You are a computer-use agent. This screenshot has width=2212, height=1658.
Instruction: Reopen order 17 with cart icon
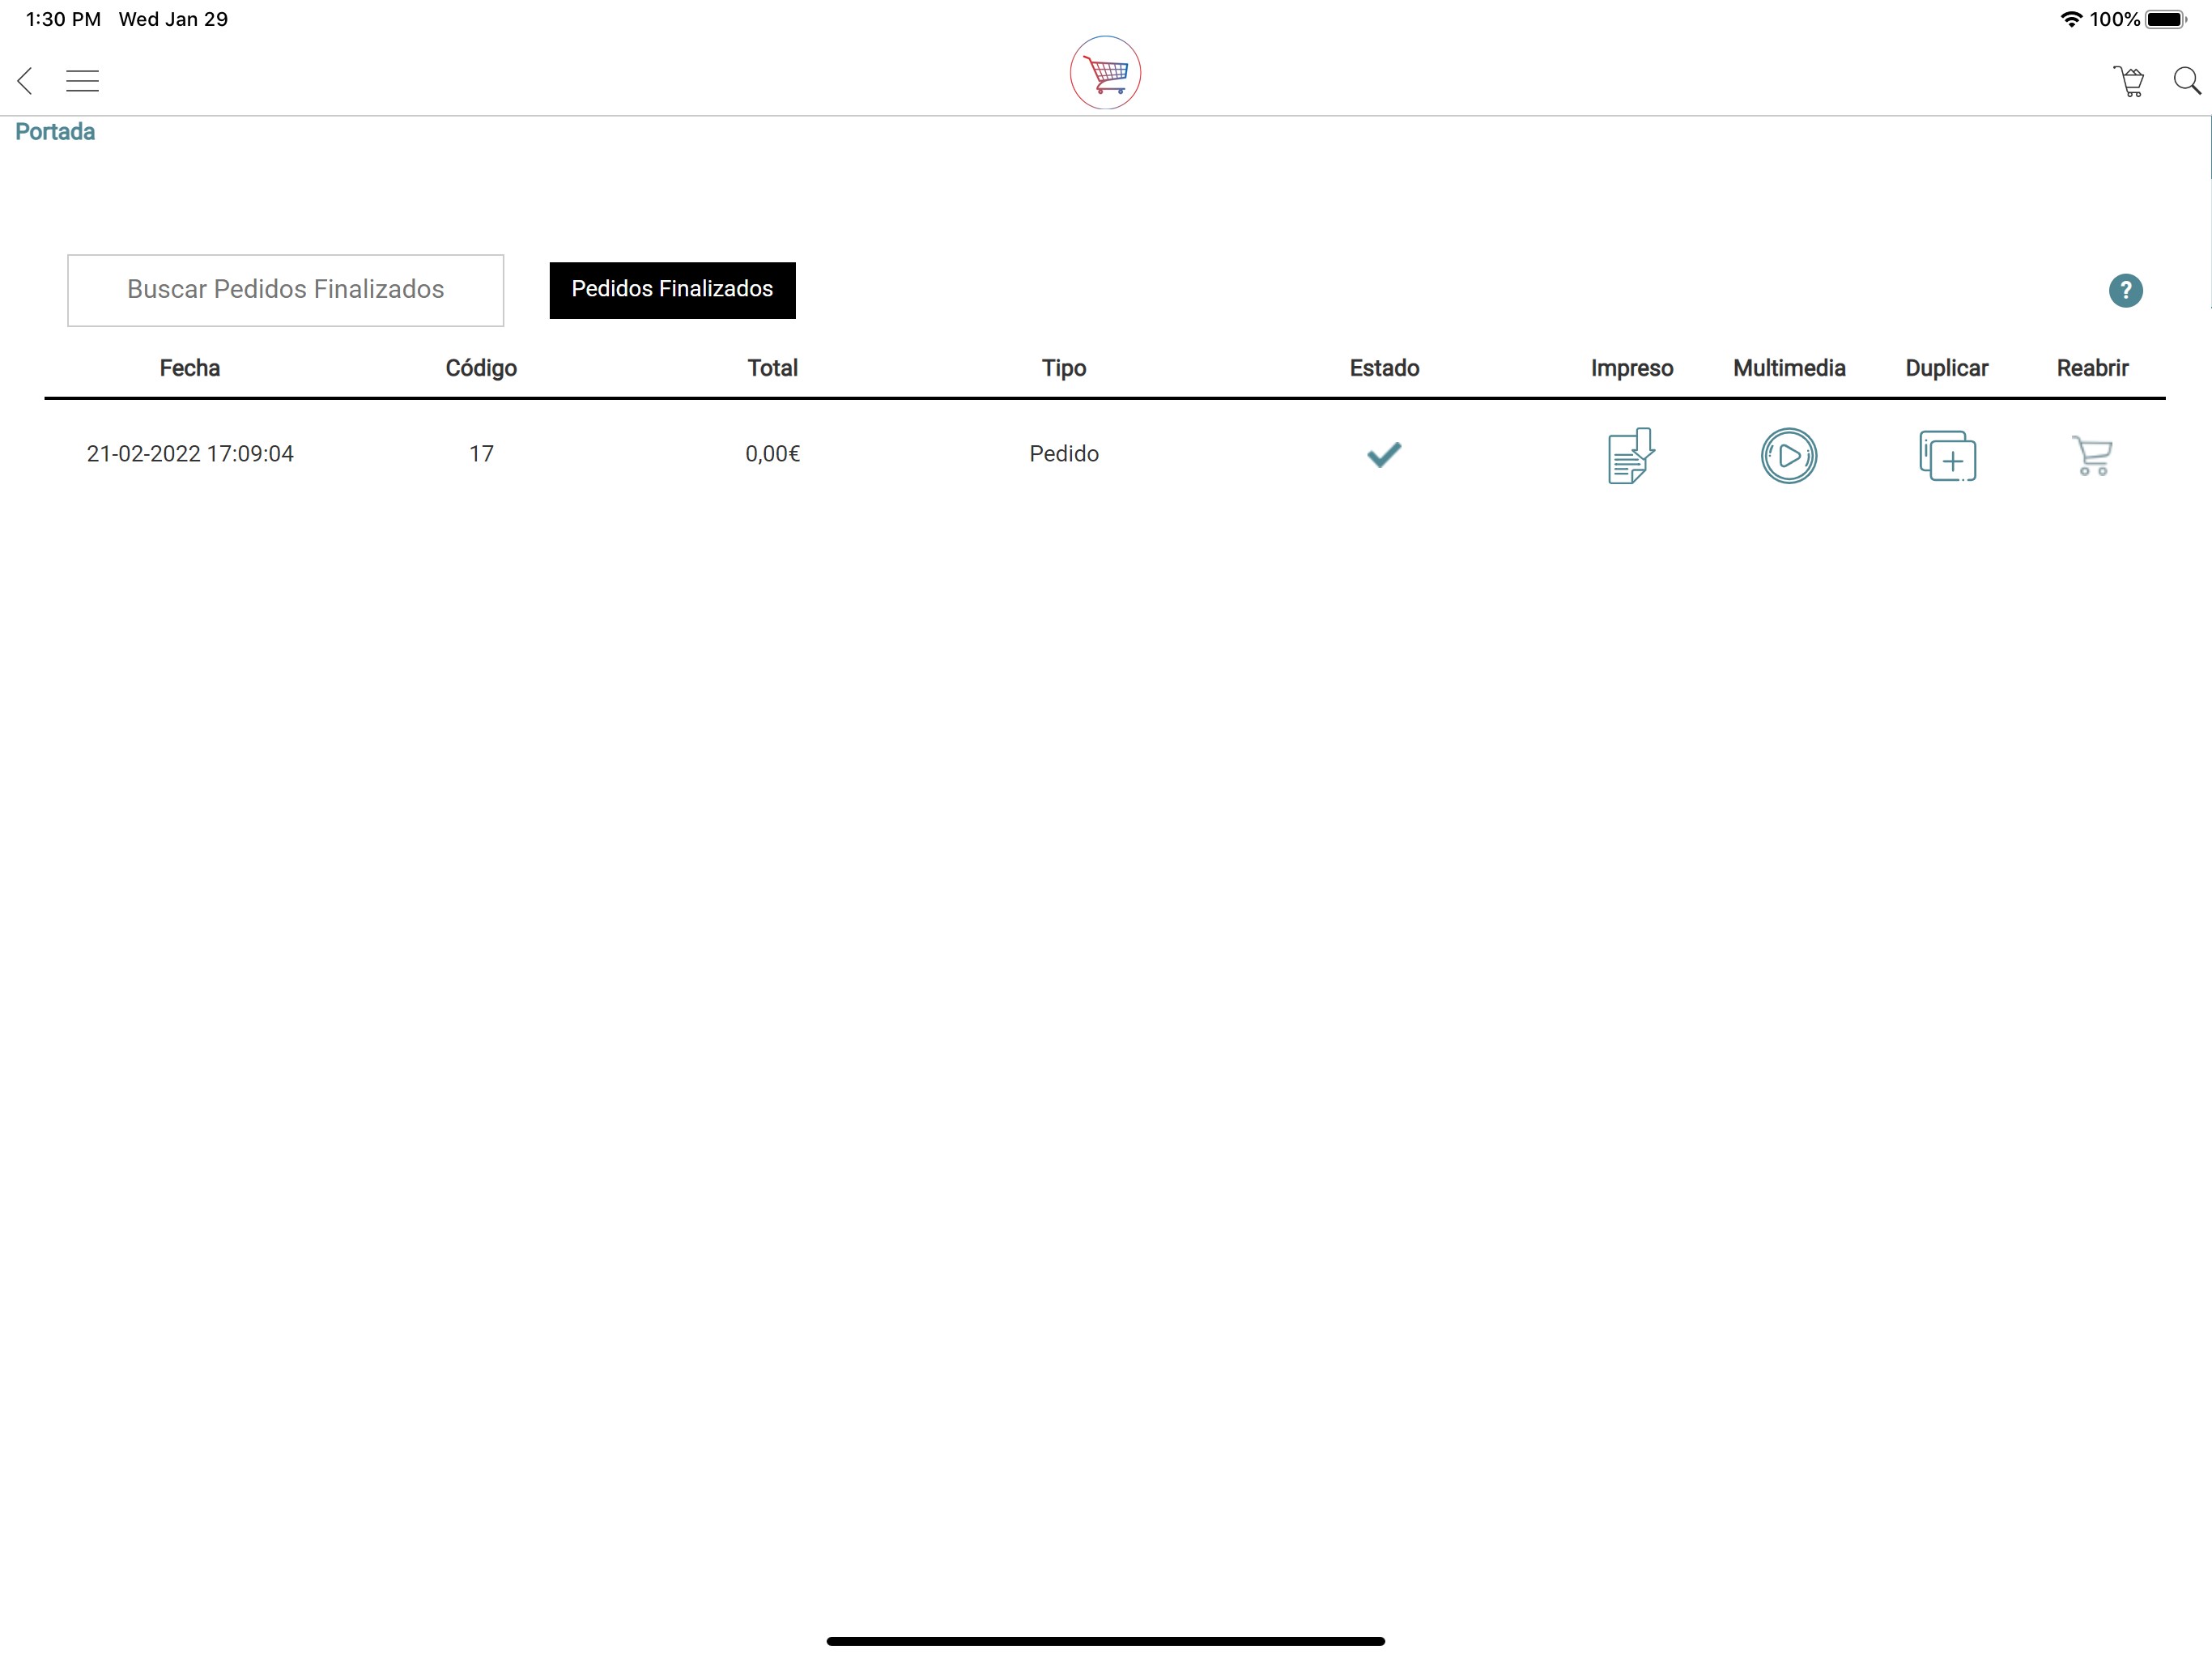click(x=2092, y=456)
